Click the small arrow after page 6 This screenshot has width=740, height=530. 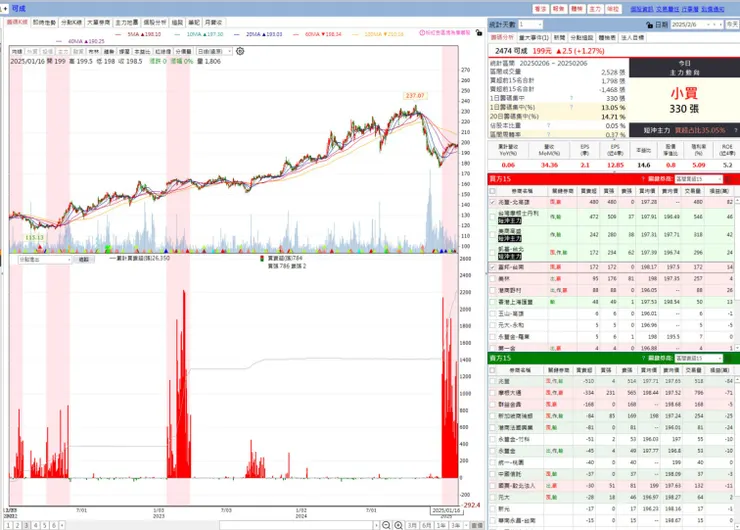[62, 525]
